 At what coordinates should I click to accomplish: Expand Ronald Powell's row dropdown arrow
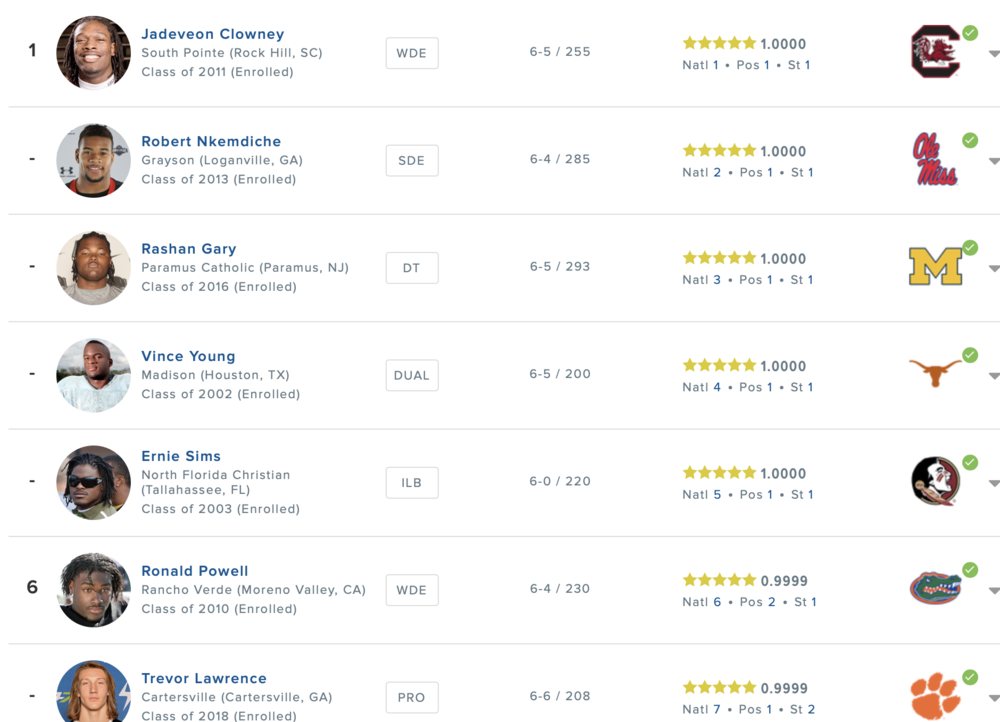coord(993,591)
